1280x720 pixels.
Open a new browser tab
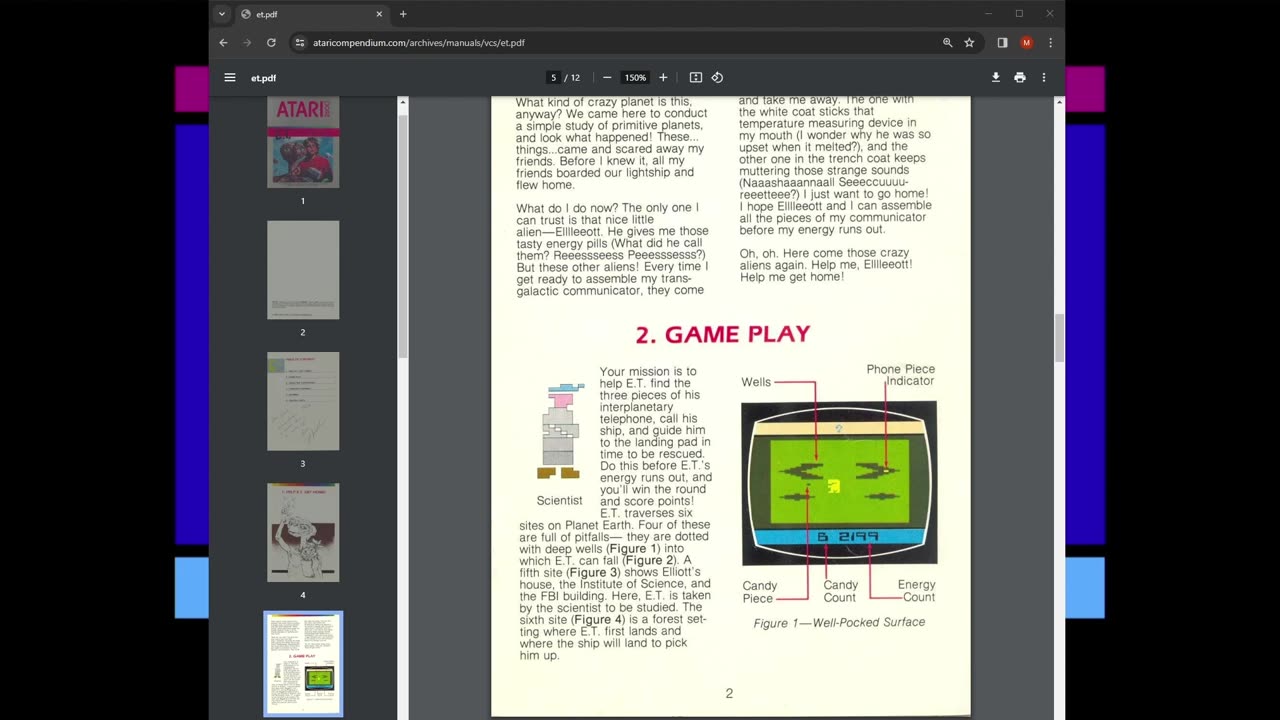point(403,14)
